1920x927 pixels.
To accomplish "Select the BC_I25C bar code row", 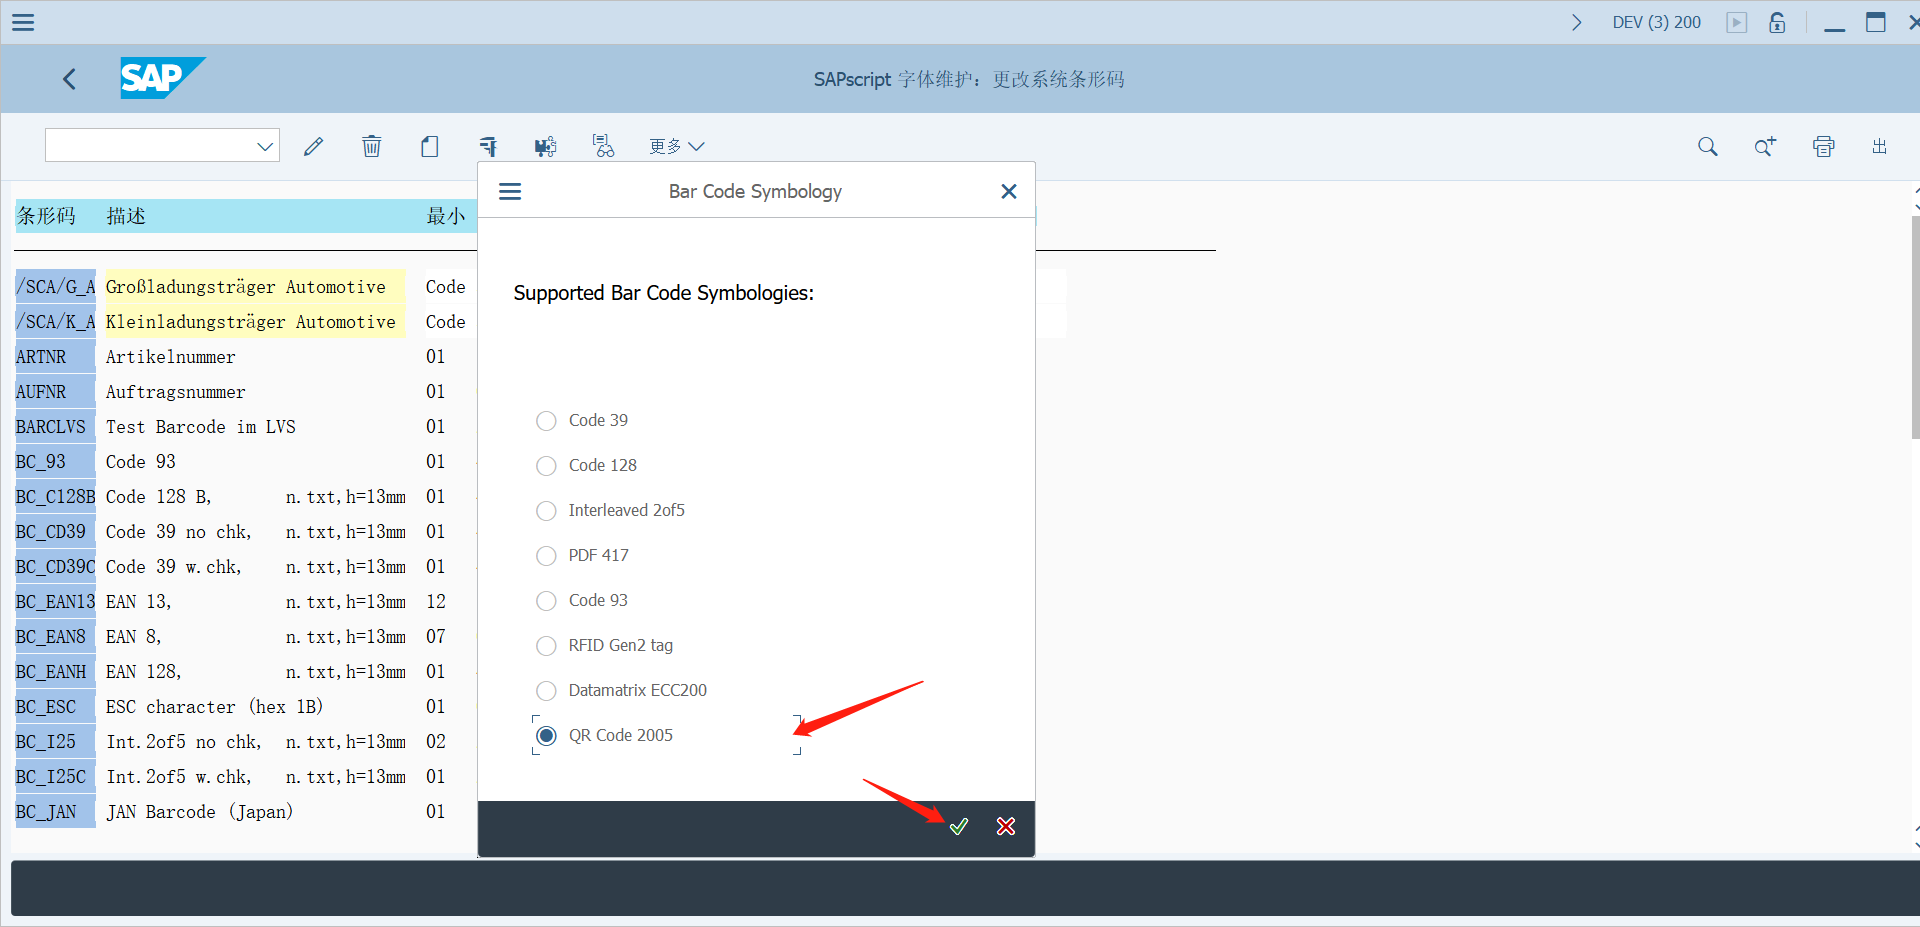I will 55,777.
